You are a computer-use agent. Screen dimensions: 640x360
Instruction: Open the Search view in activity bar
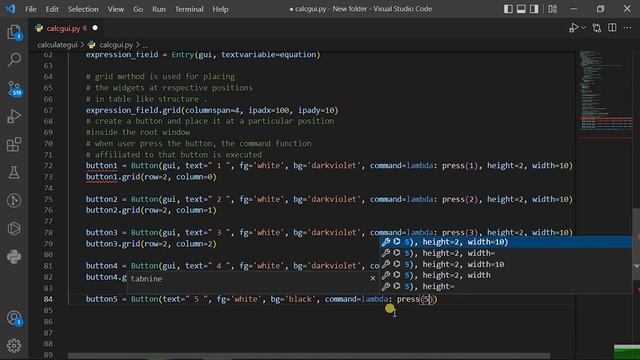tap(14, 60)
